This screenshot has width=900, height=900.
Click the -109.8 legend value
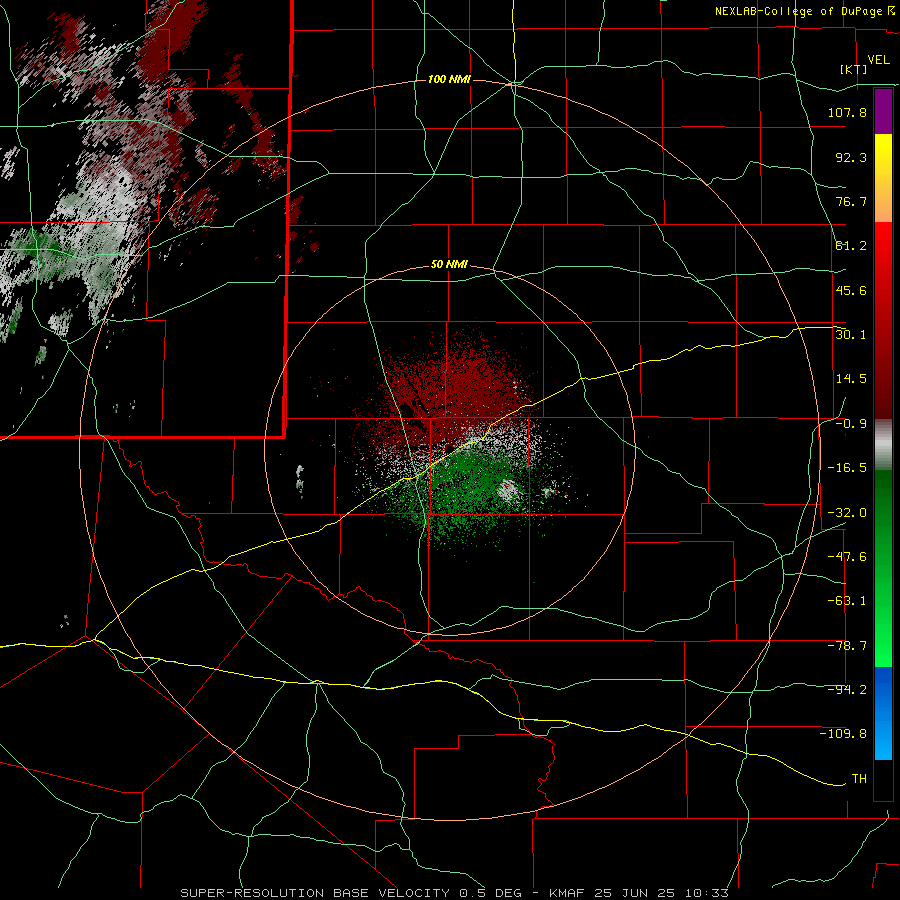[843, 734]
